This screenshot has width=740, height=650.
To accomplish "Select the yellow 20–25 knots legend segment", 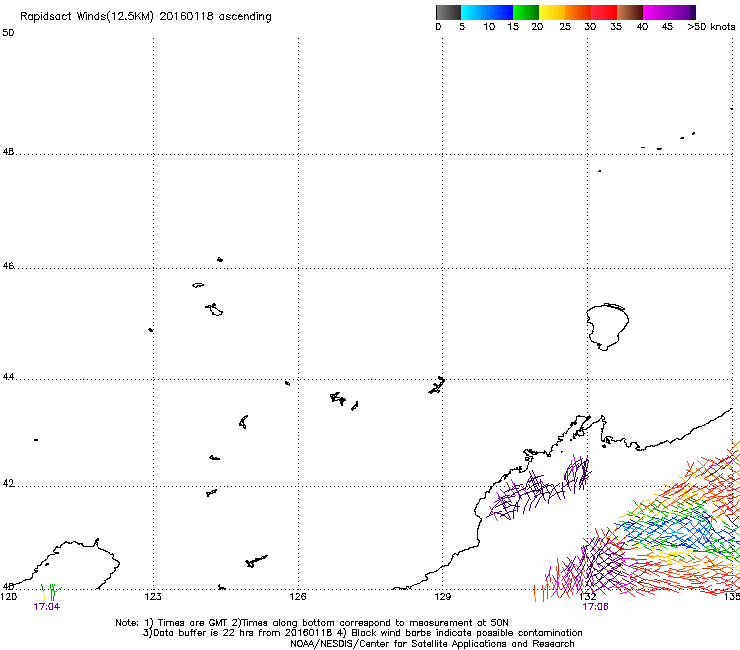I will pyautogui.click(x=552, y=12).
